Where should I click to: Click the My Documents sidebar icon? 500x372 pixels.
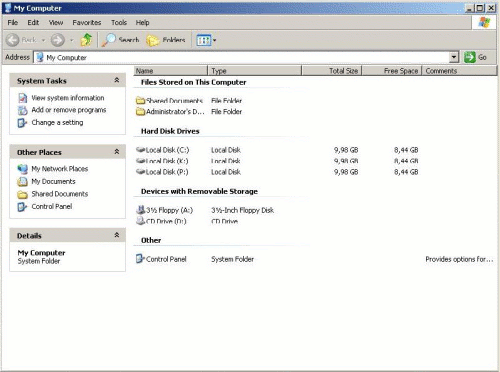coord(22,181)
